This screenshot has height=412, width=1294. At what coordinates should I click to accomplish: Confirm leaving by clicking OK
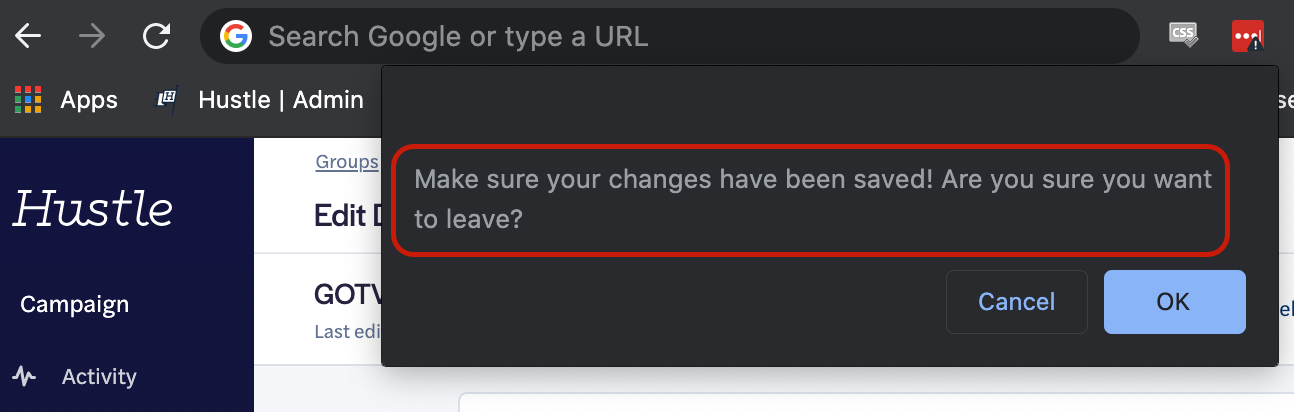point(1174,301)
